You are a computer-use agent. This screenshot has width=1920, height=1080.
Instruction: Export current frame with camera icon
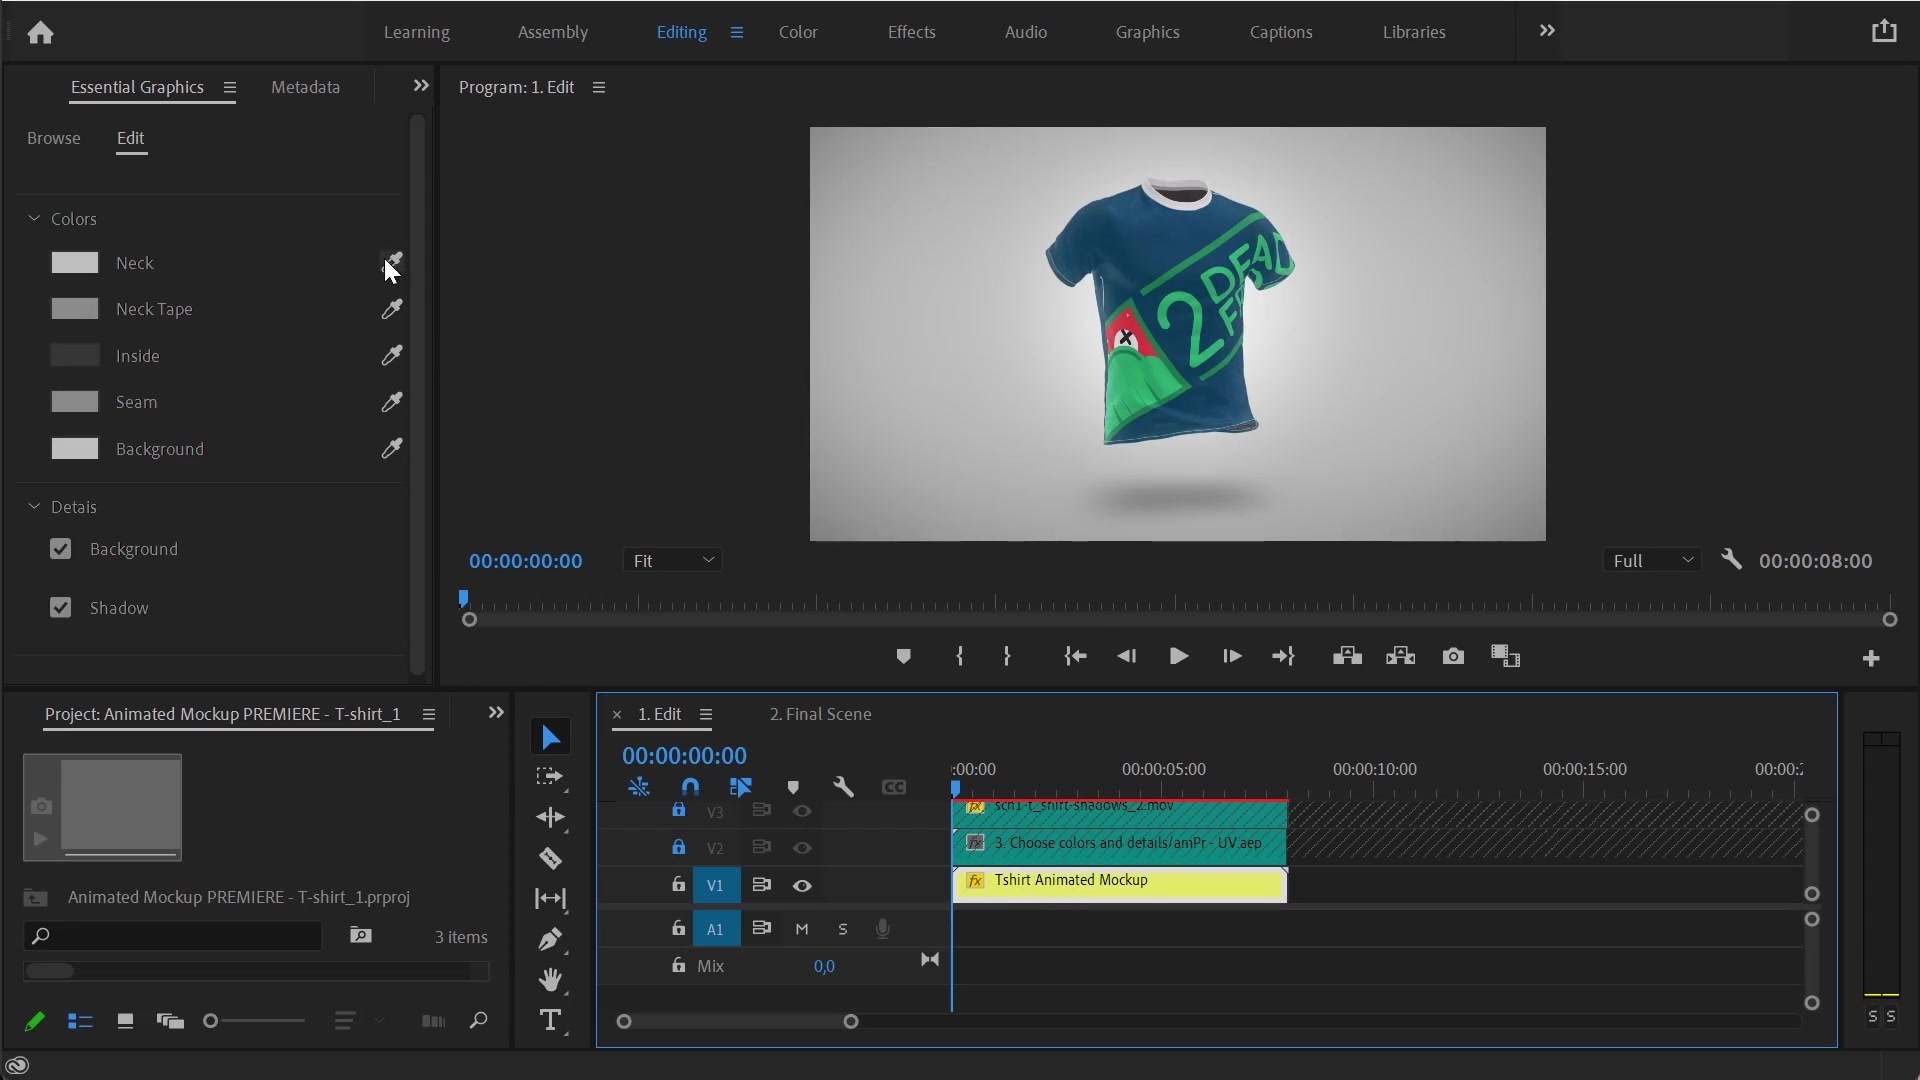[1453, 656]
